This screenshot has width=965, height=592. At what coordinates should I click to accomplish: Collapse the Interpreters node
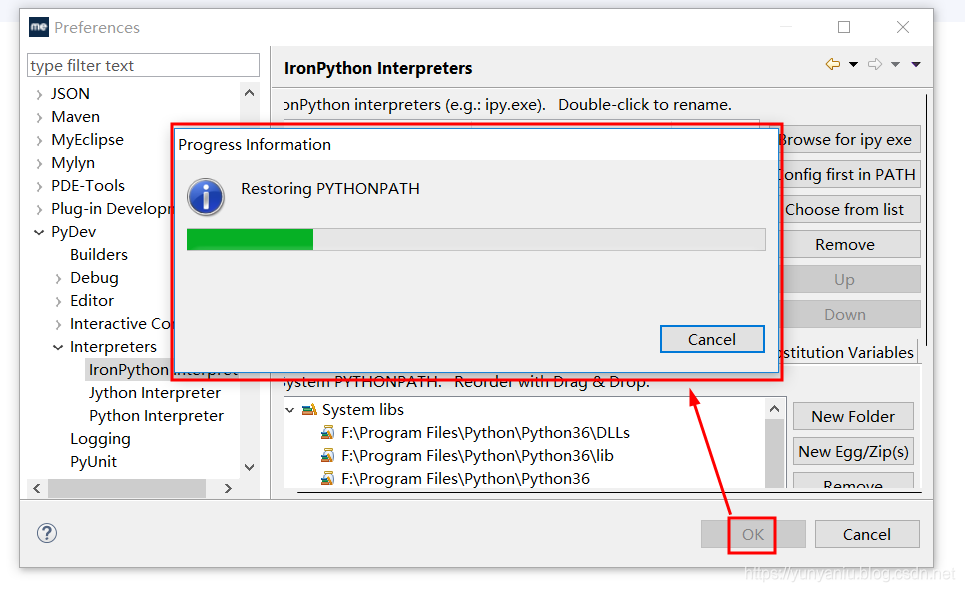pos(58,347)
